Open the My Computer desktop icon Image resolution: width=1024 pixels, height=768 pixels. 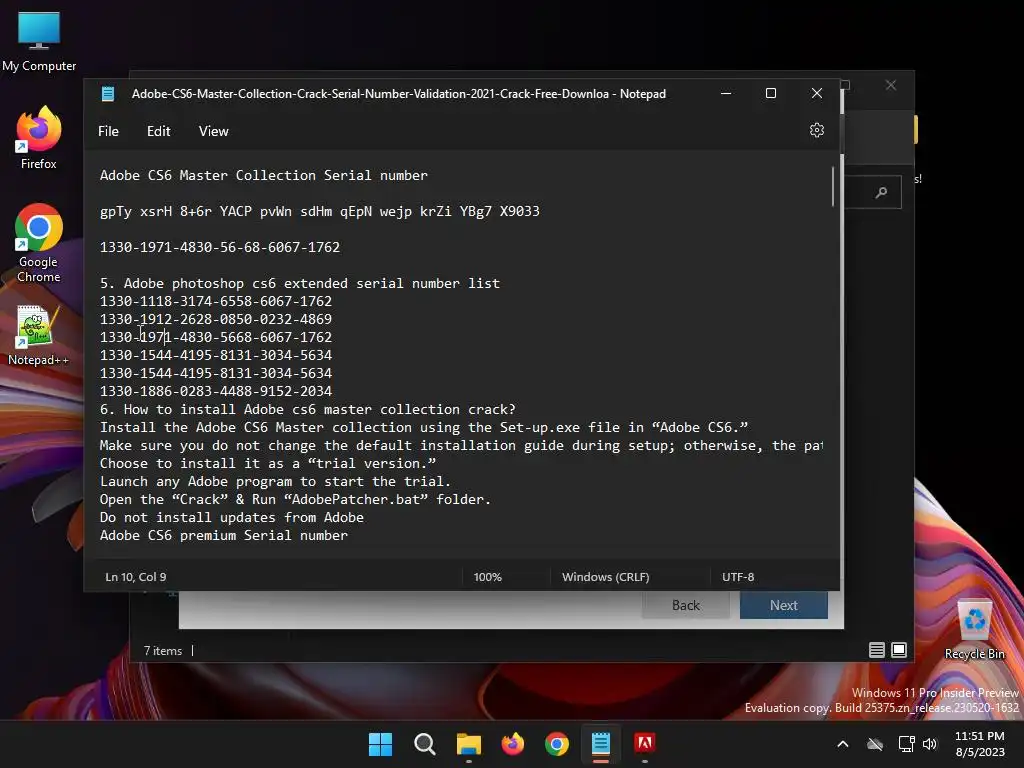coord(39,40)
